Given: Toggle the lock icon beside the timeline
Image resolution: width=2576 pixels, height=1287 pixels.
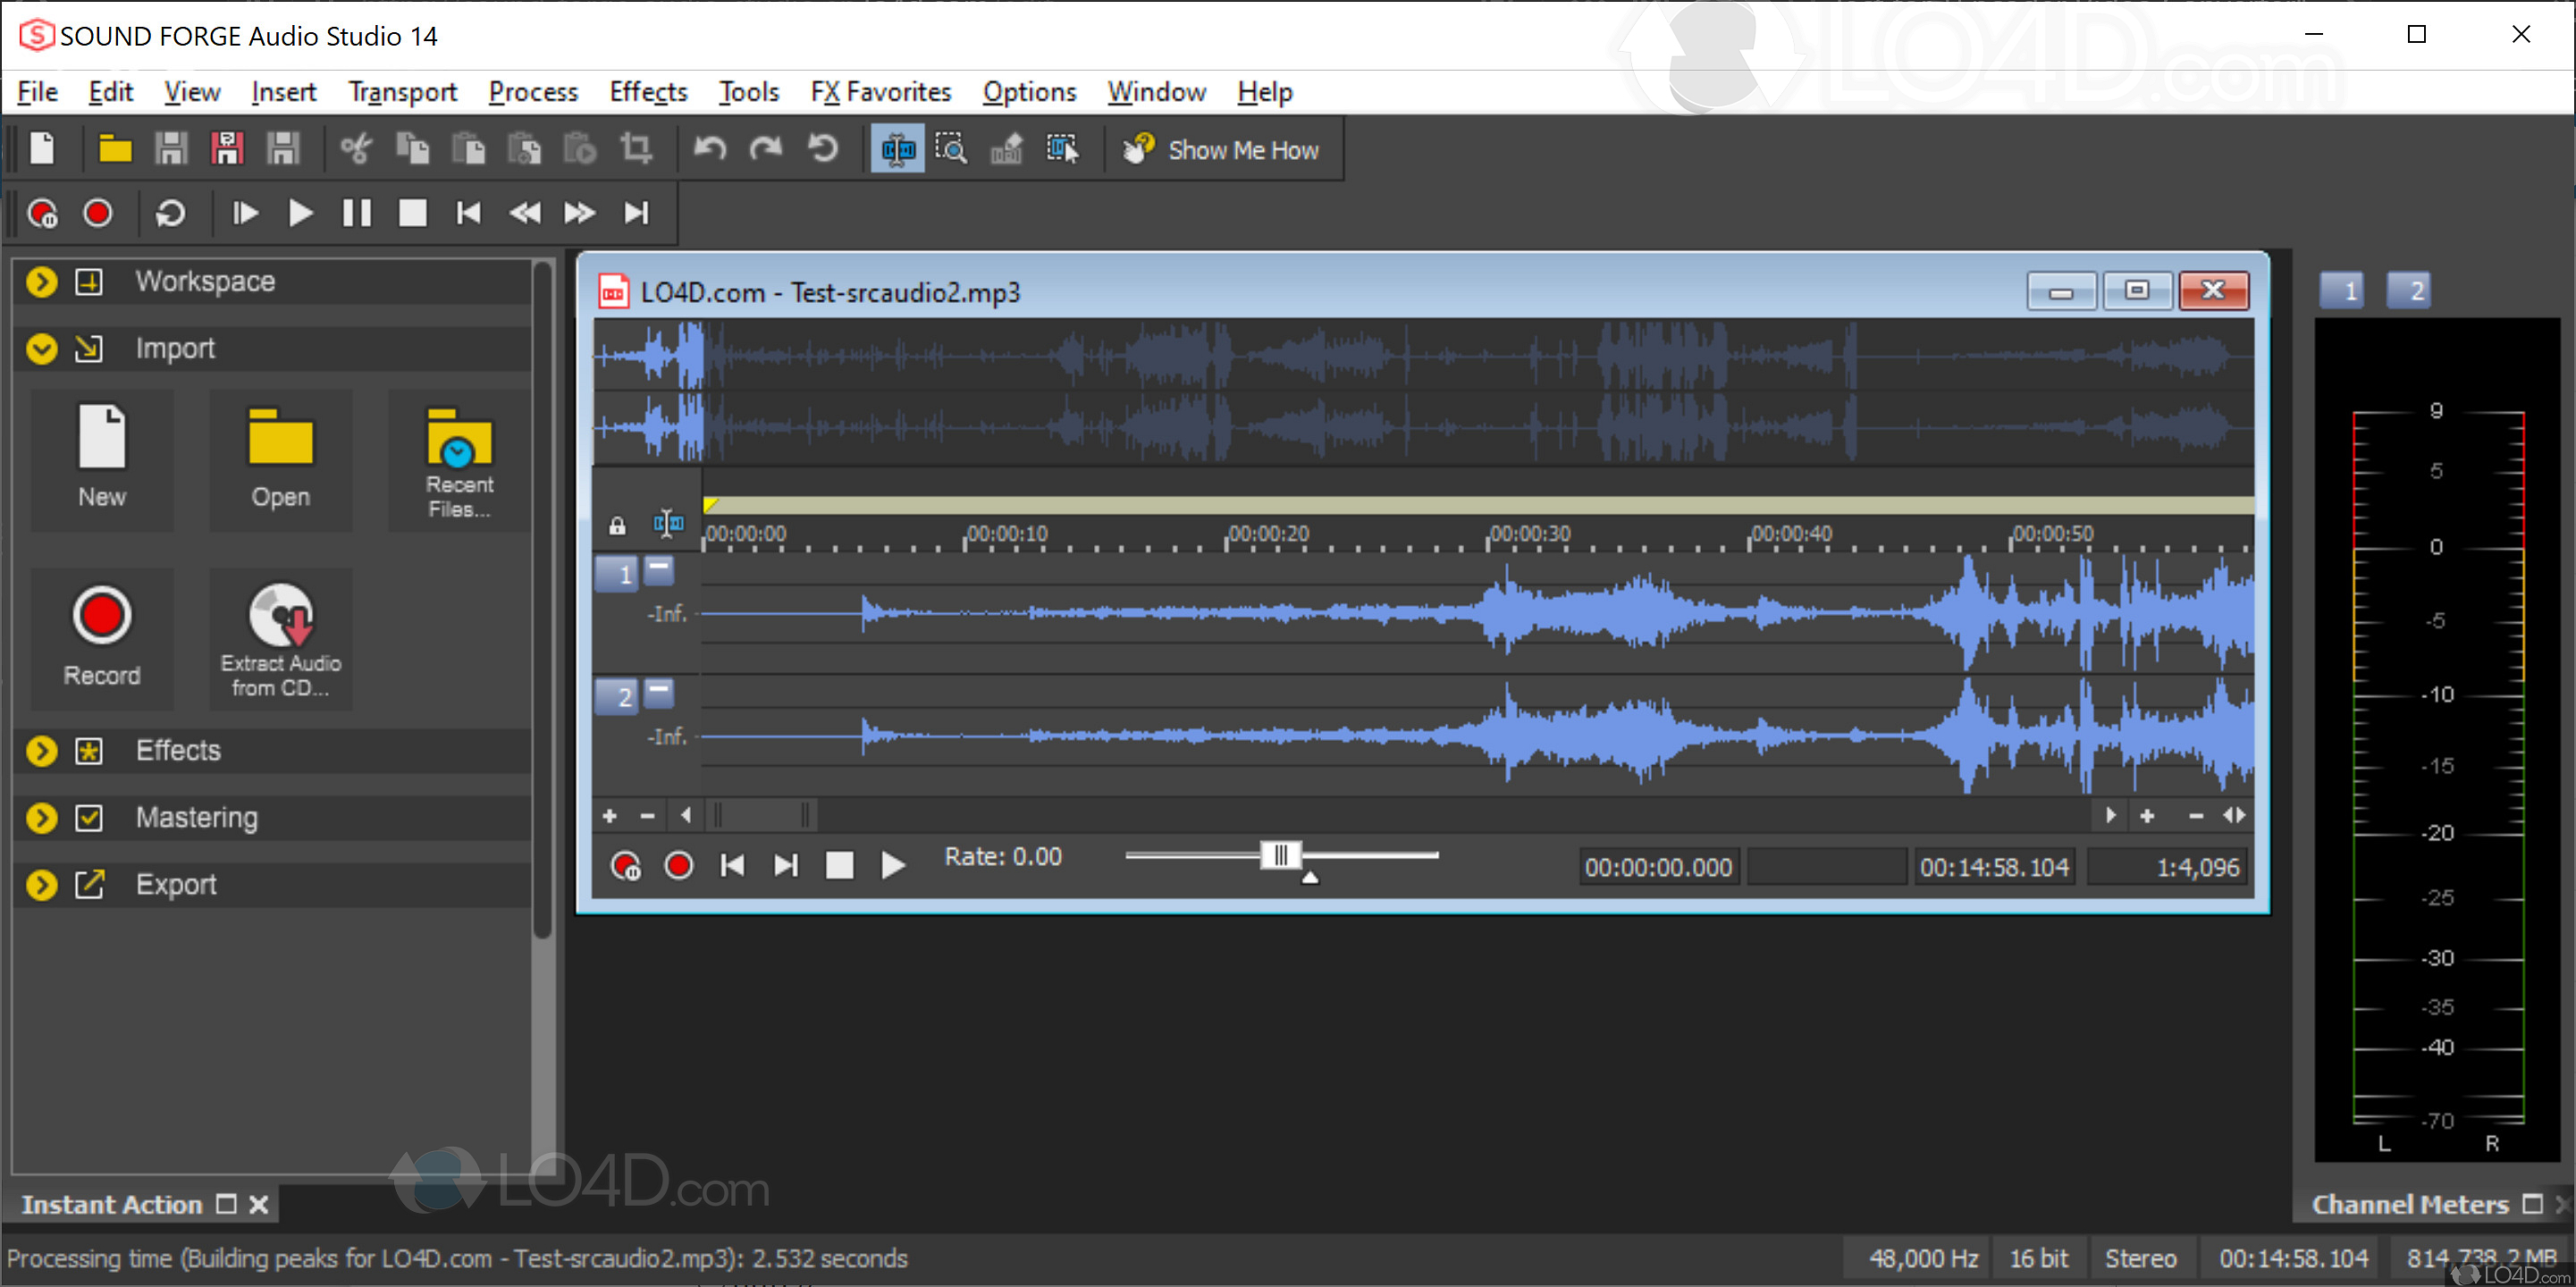Looking at the screenshot, I should tap(617, 526).
